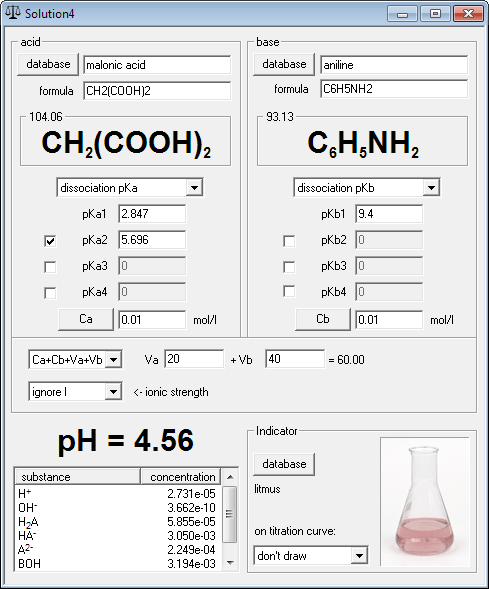Viewport: 489px width, 589px height.
Task: Enable the pKb4 checkbox
Action: coord(289,291)
